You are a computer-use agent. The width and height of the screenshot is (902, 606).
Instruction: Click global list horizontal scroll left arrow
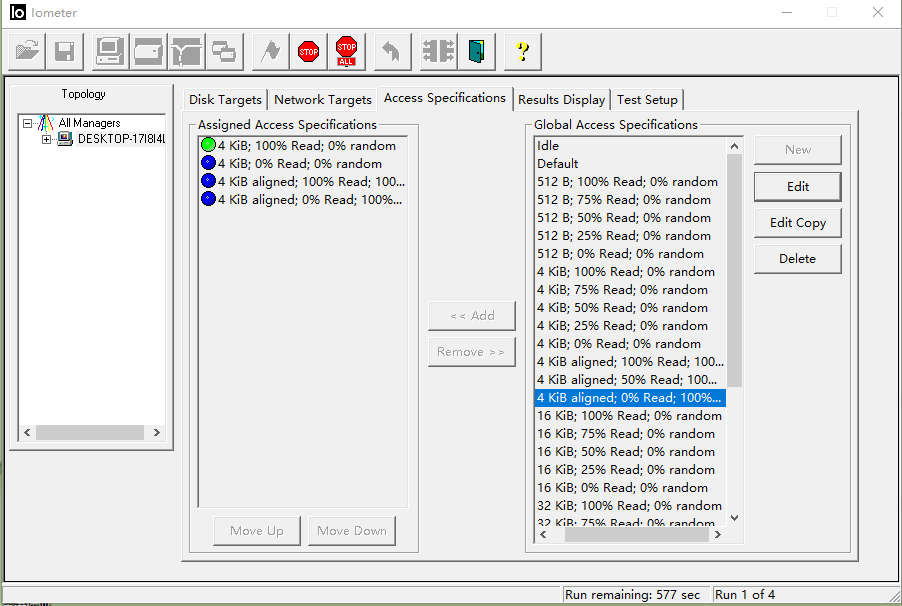[543, 535]
